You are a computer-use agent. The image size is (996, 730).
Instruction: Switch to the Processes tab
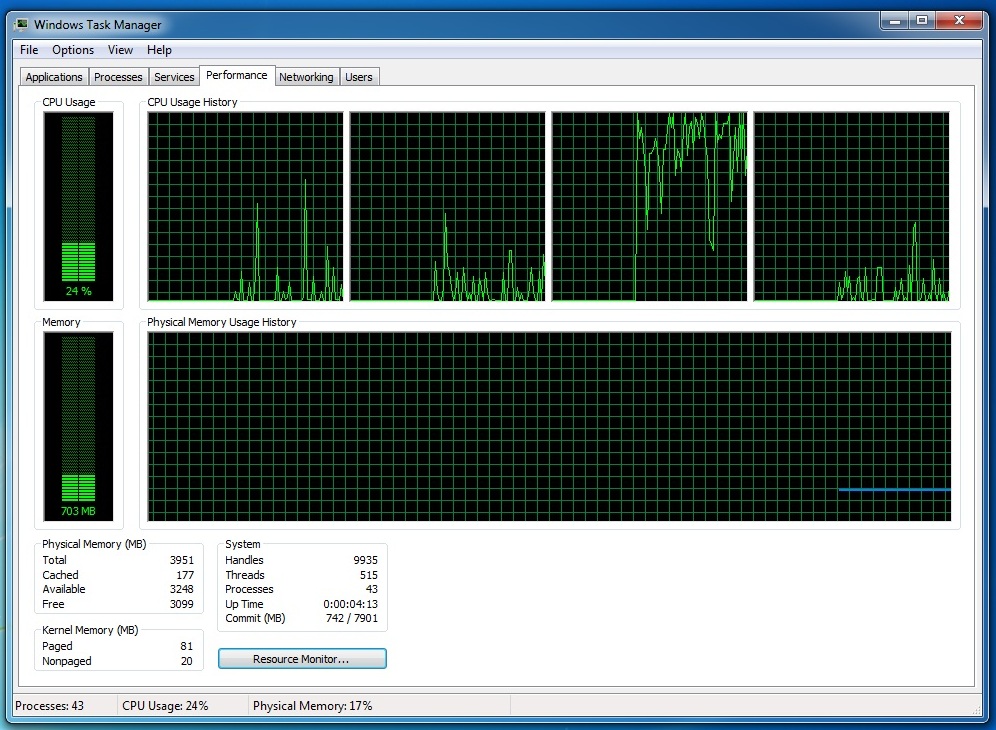tap(118, 77)
